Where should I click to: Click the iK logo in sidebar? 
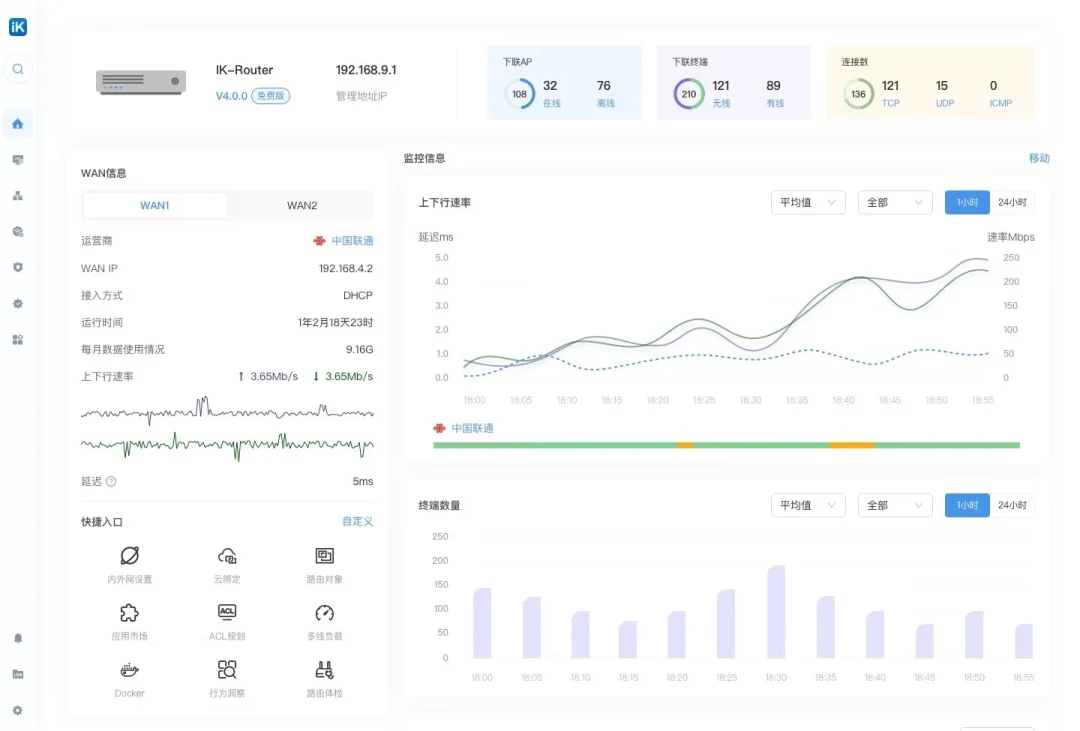(18, 27)
